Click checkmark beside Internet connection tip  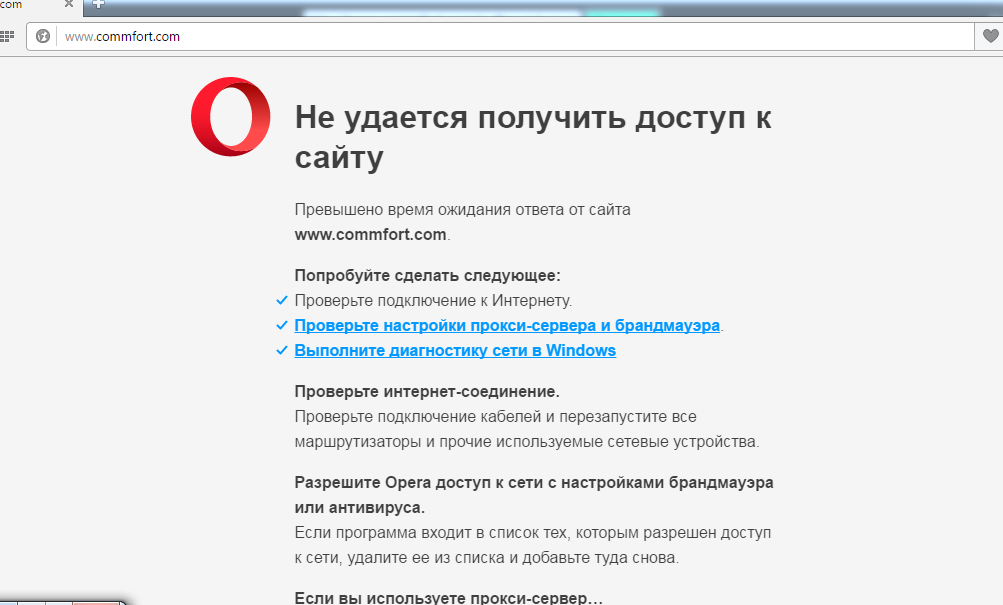tap(281, 300)
